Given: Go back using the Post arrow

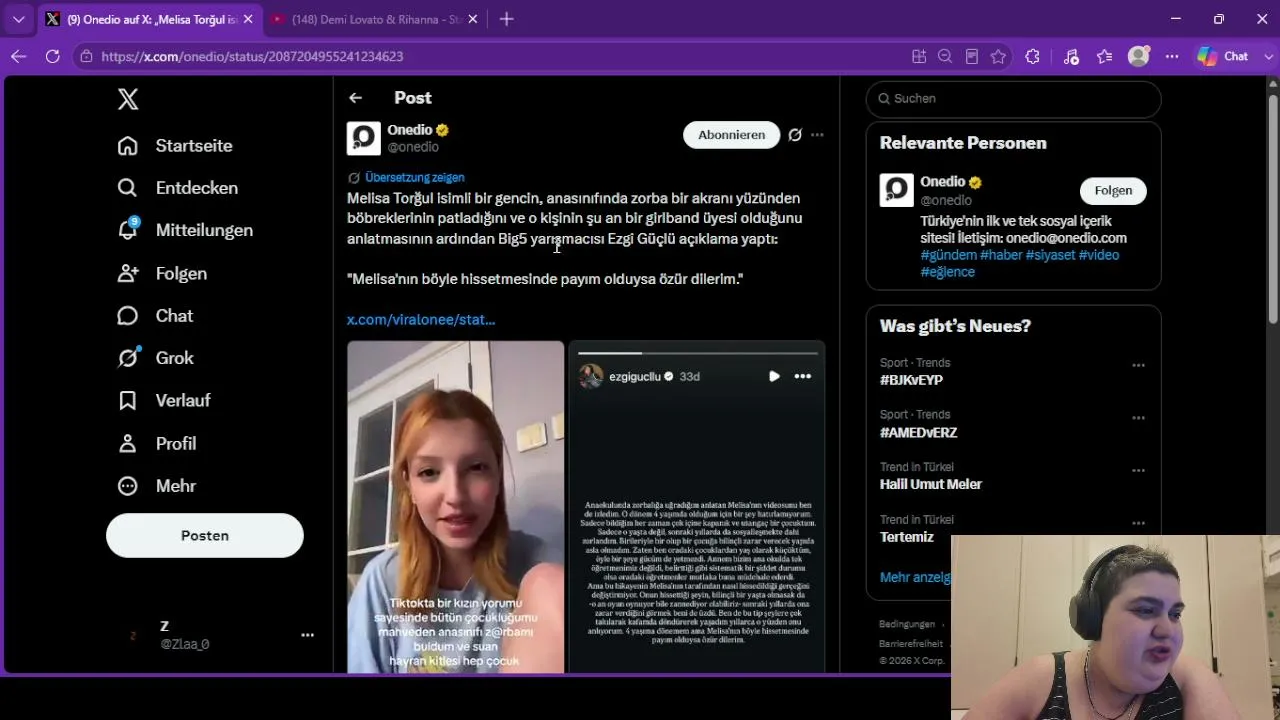Looking at the screenshot, I should coord(356,98).
